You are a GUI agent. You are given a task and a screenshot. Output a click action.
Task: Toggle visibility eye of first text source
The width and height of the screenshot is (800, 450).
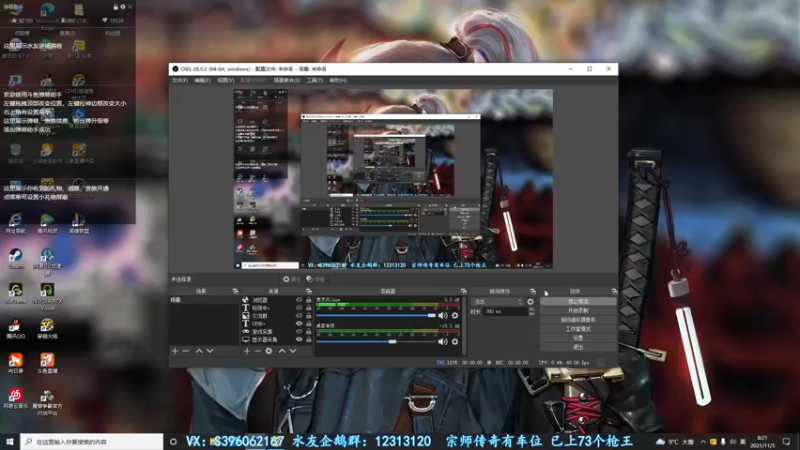(x=299, y=308)
